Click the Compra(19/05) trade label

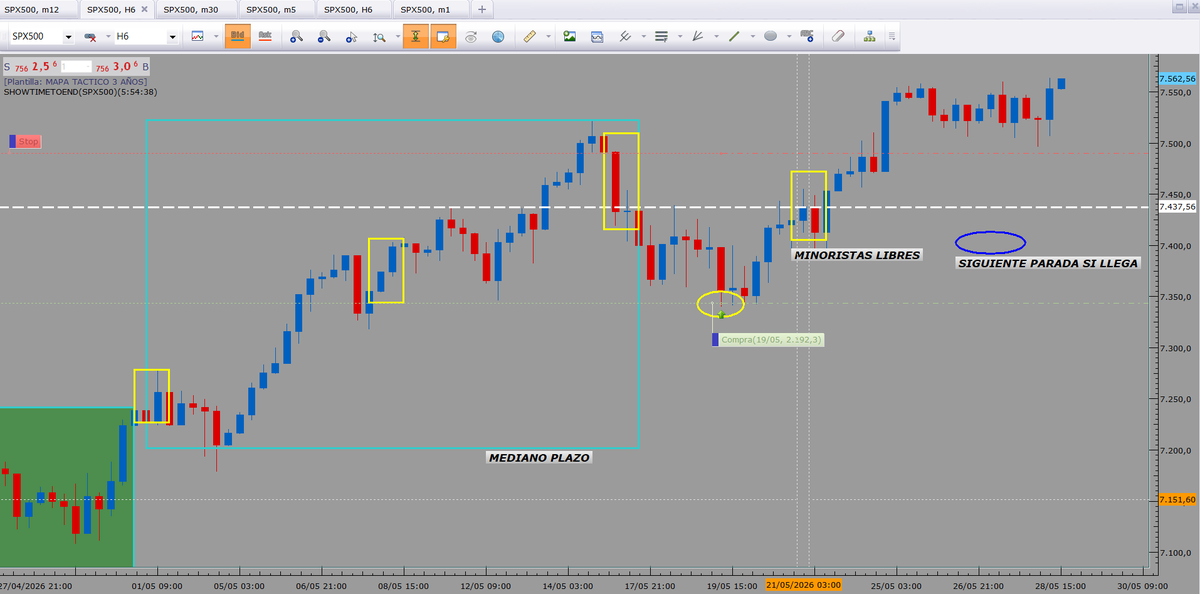click(767, 340)
